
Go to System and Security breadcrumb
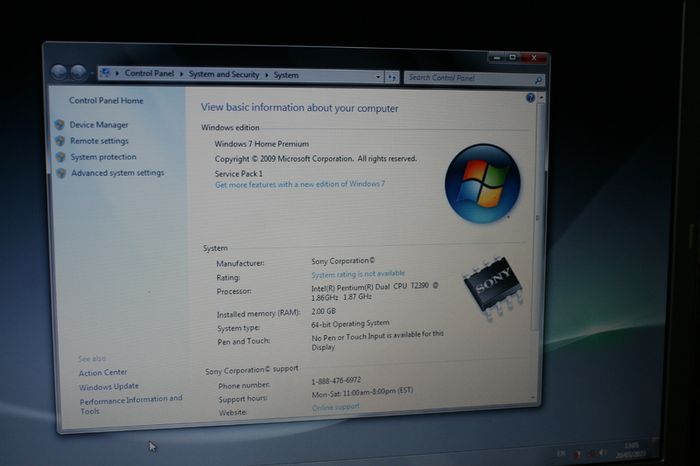coord(224,74)
